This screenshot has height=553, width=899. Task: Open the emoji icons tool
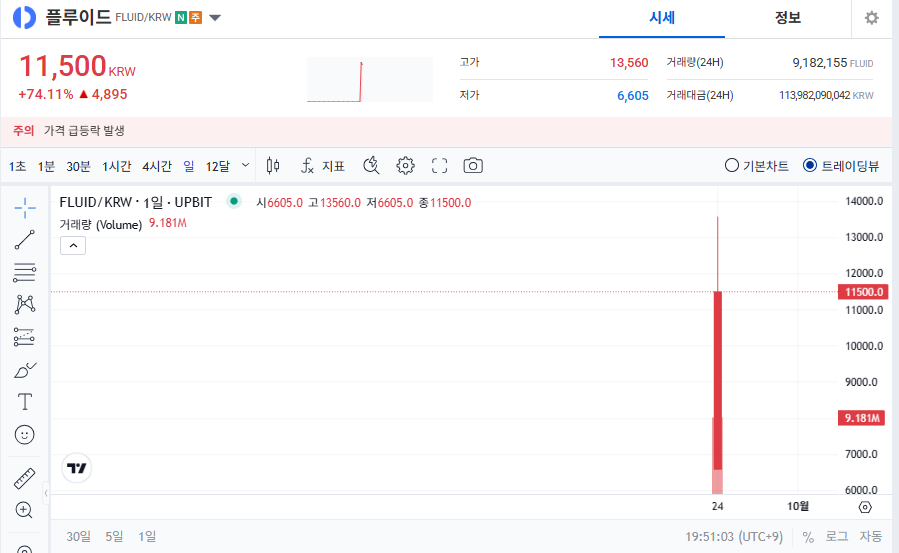(25, 434)
